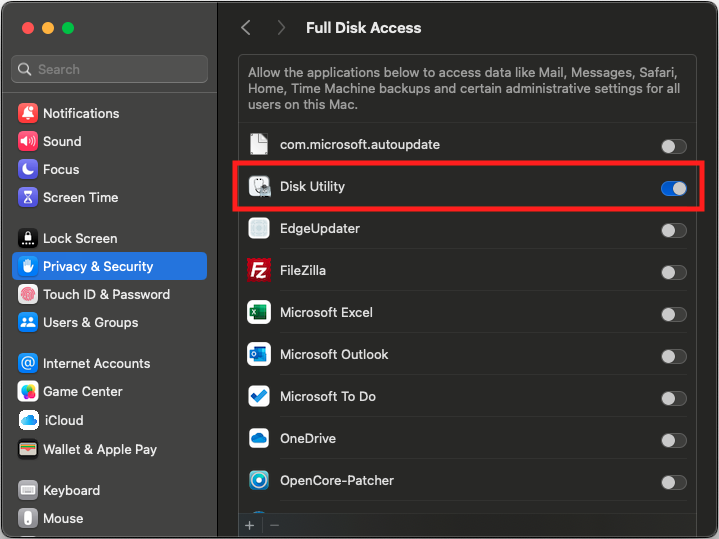The height and width of the screenshot is (539, 719).
Task: Select the Disk Utility row label
Action: pyautogui.click(x=312, y=187)
